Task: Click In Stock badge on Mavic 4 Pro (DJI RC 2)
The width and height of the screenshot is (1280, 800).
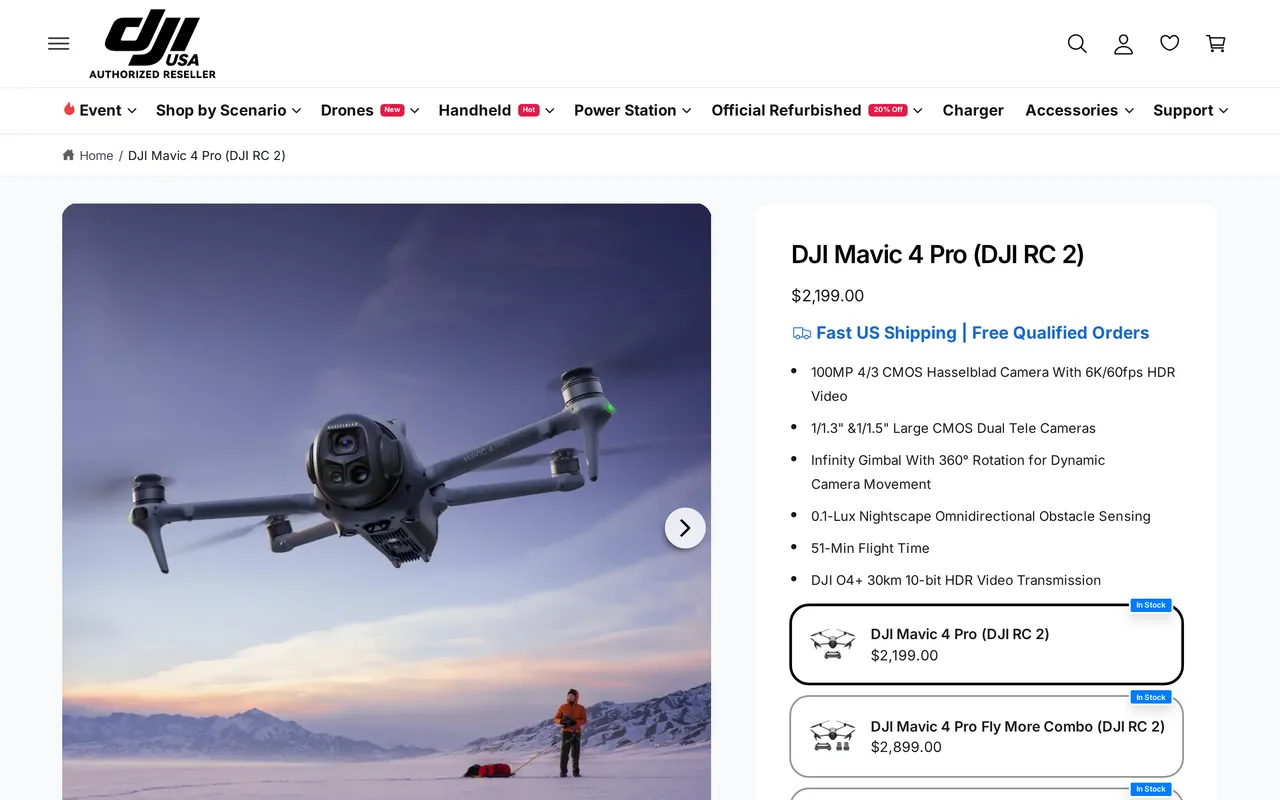Action: pos(1150,605)
